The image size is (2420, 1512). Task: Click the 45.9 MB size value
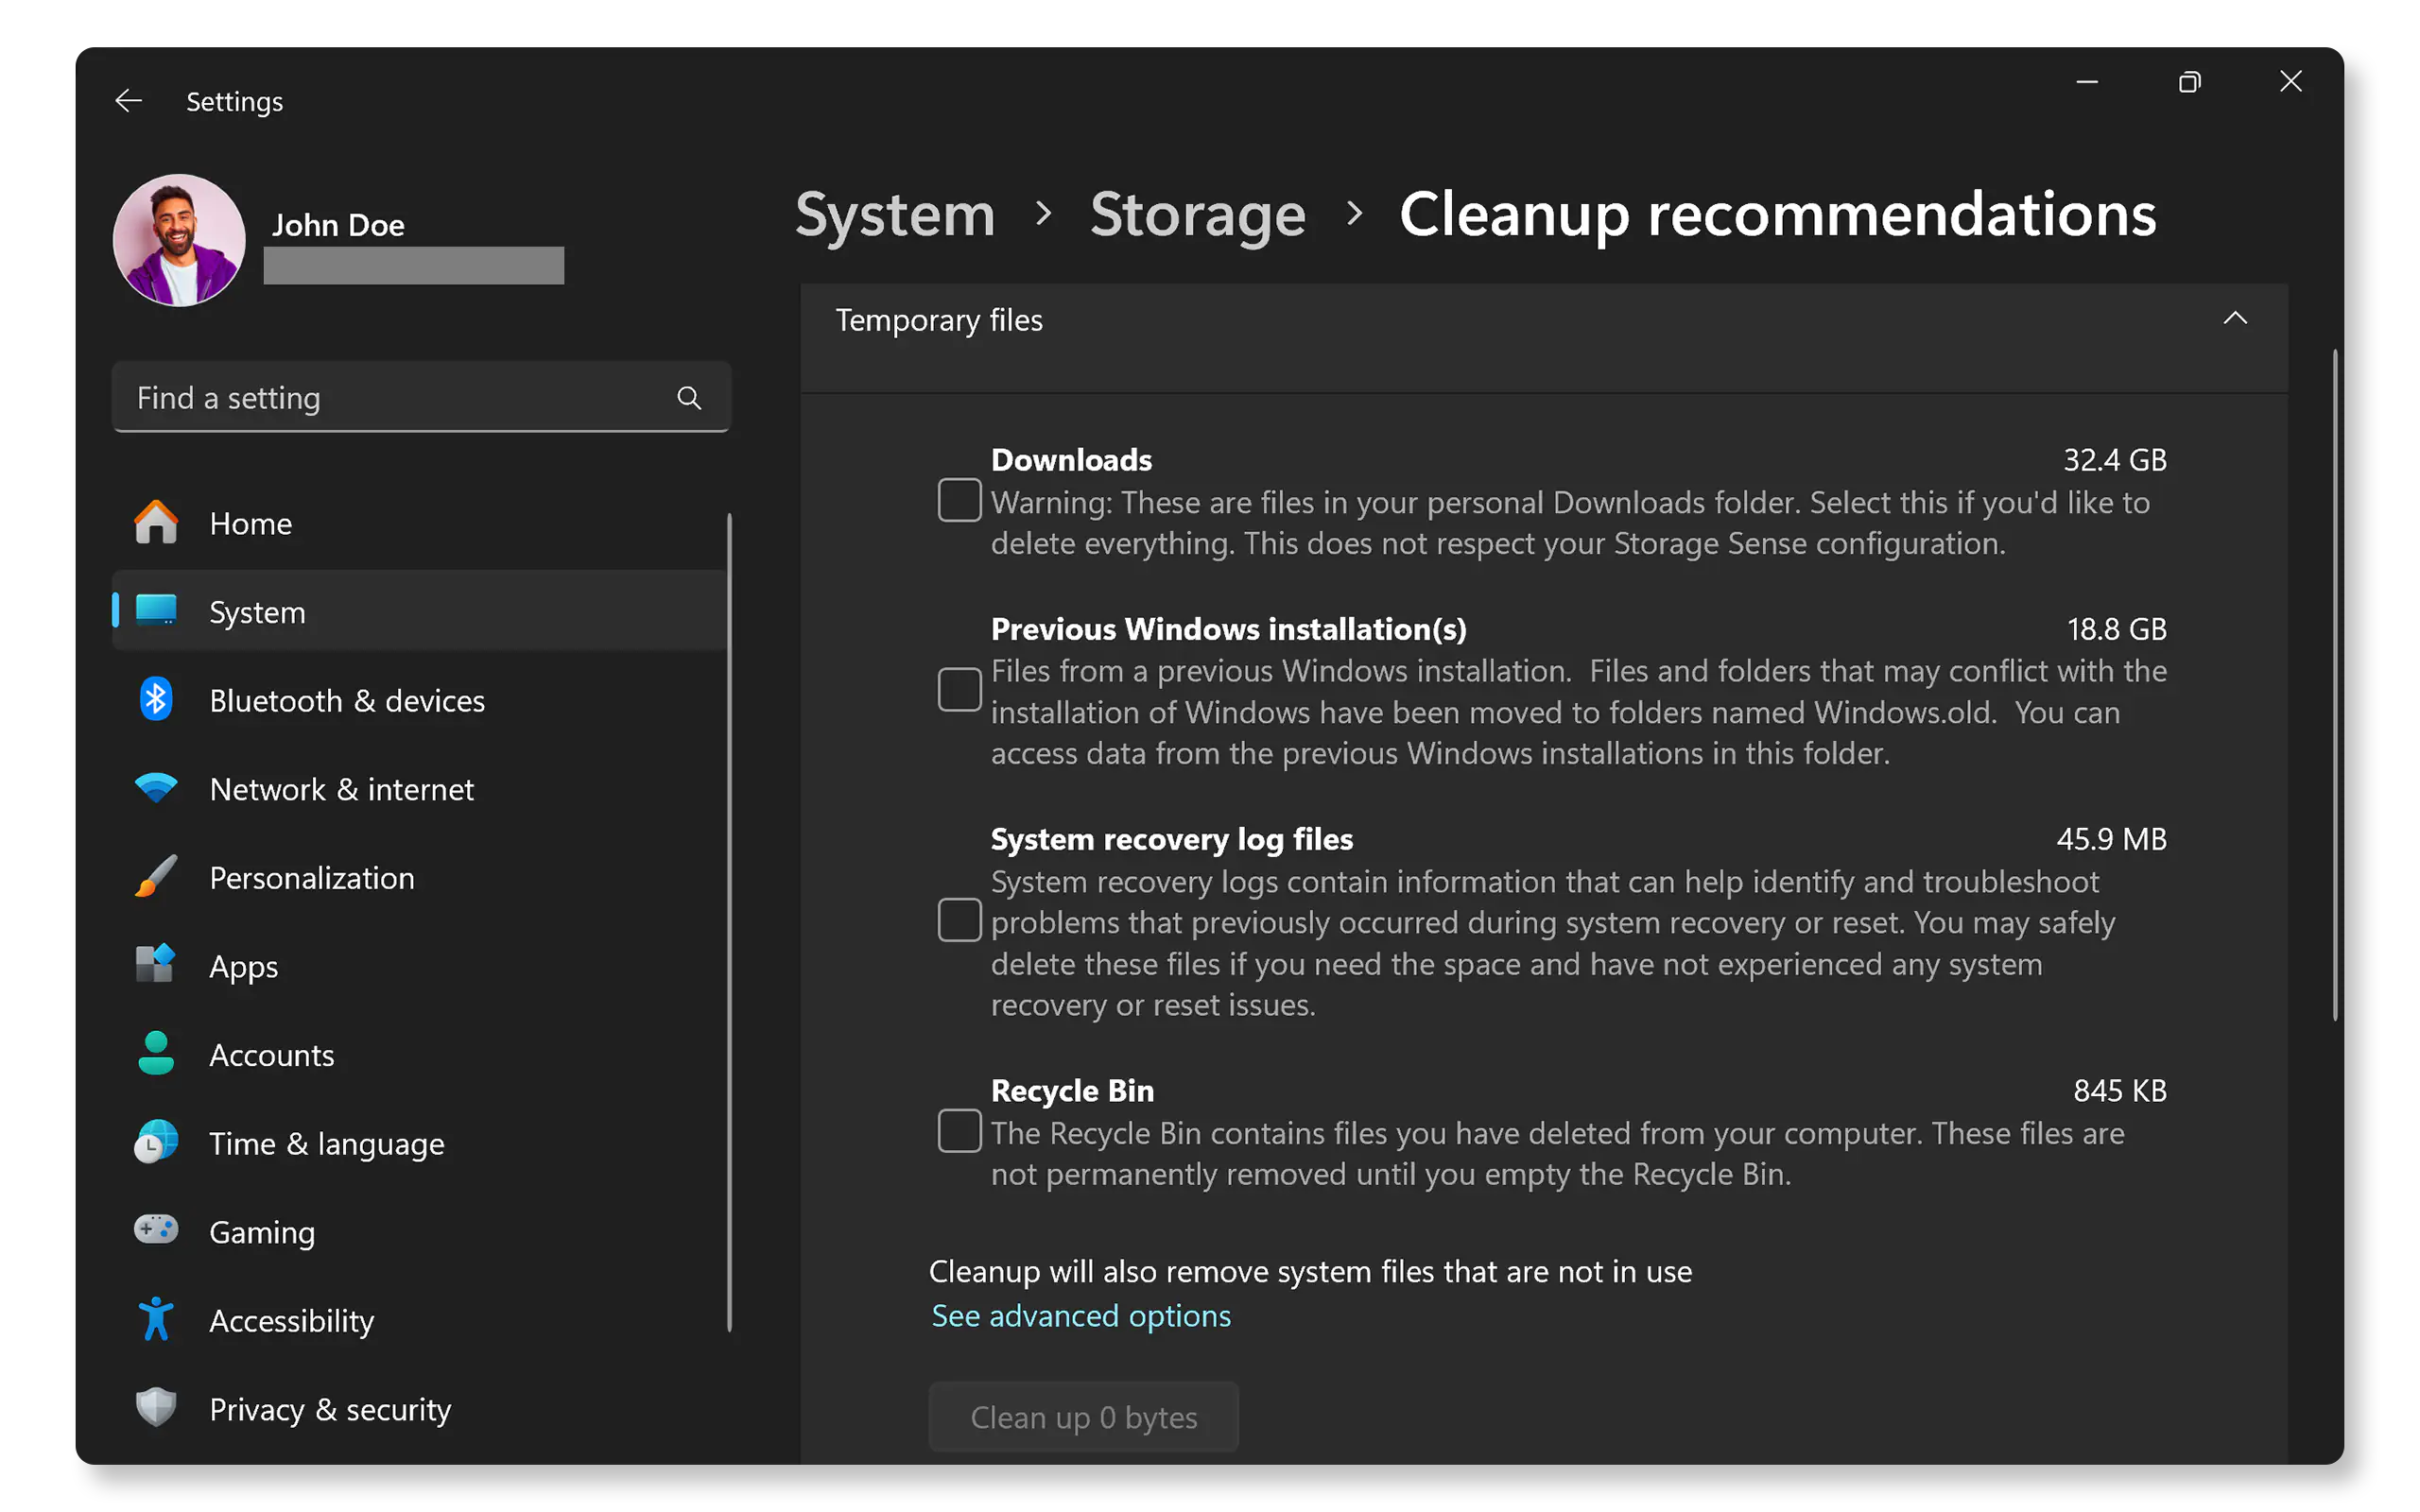point(2111,838)
